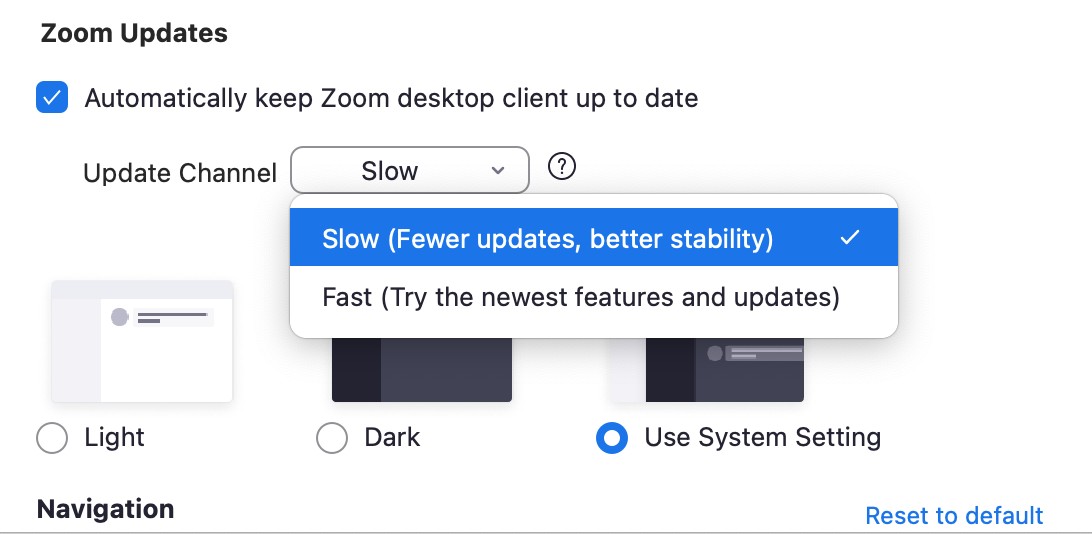
Task: Click the Update Channel label
Action: (x=180, y=173)
